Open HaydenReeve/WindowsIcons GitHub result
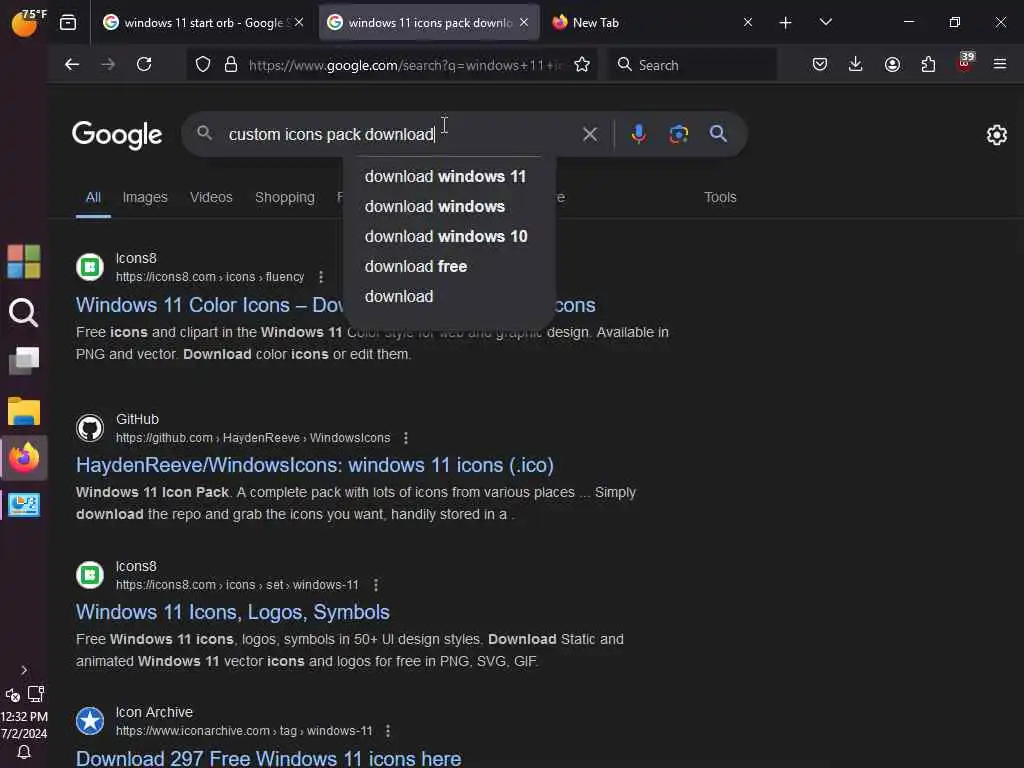 [315, 465]
